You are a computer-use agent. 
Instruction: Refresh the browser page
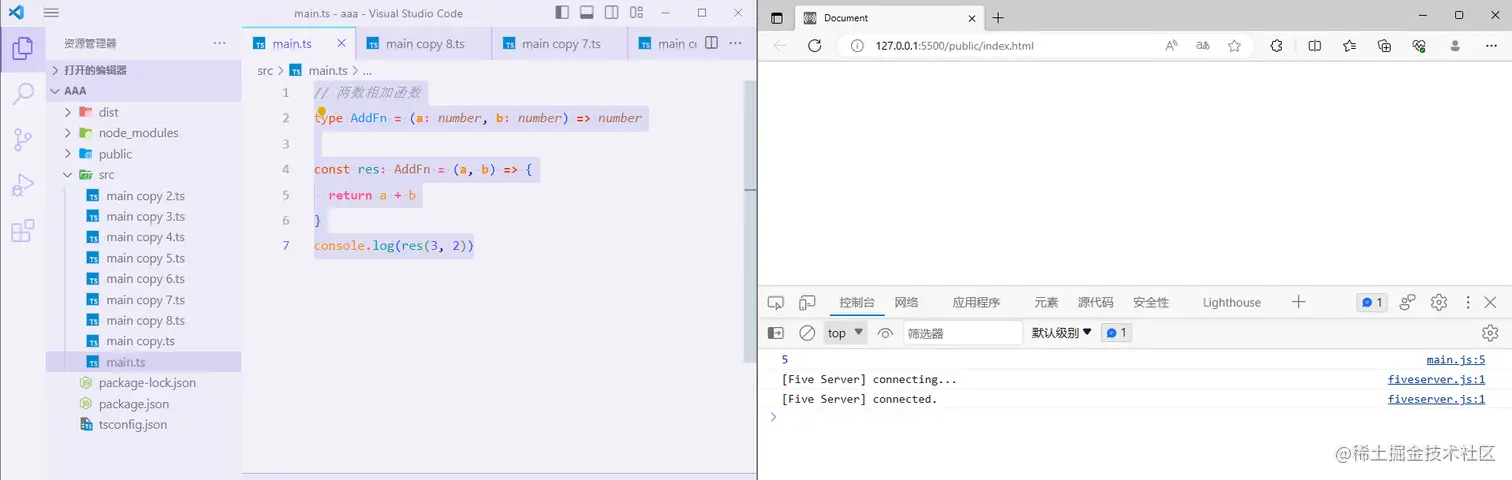(x=814, y=46)
